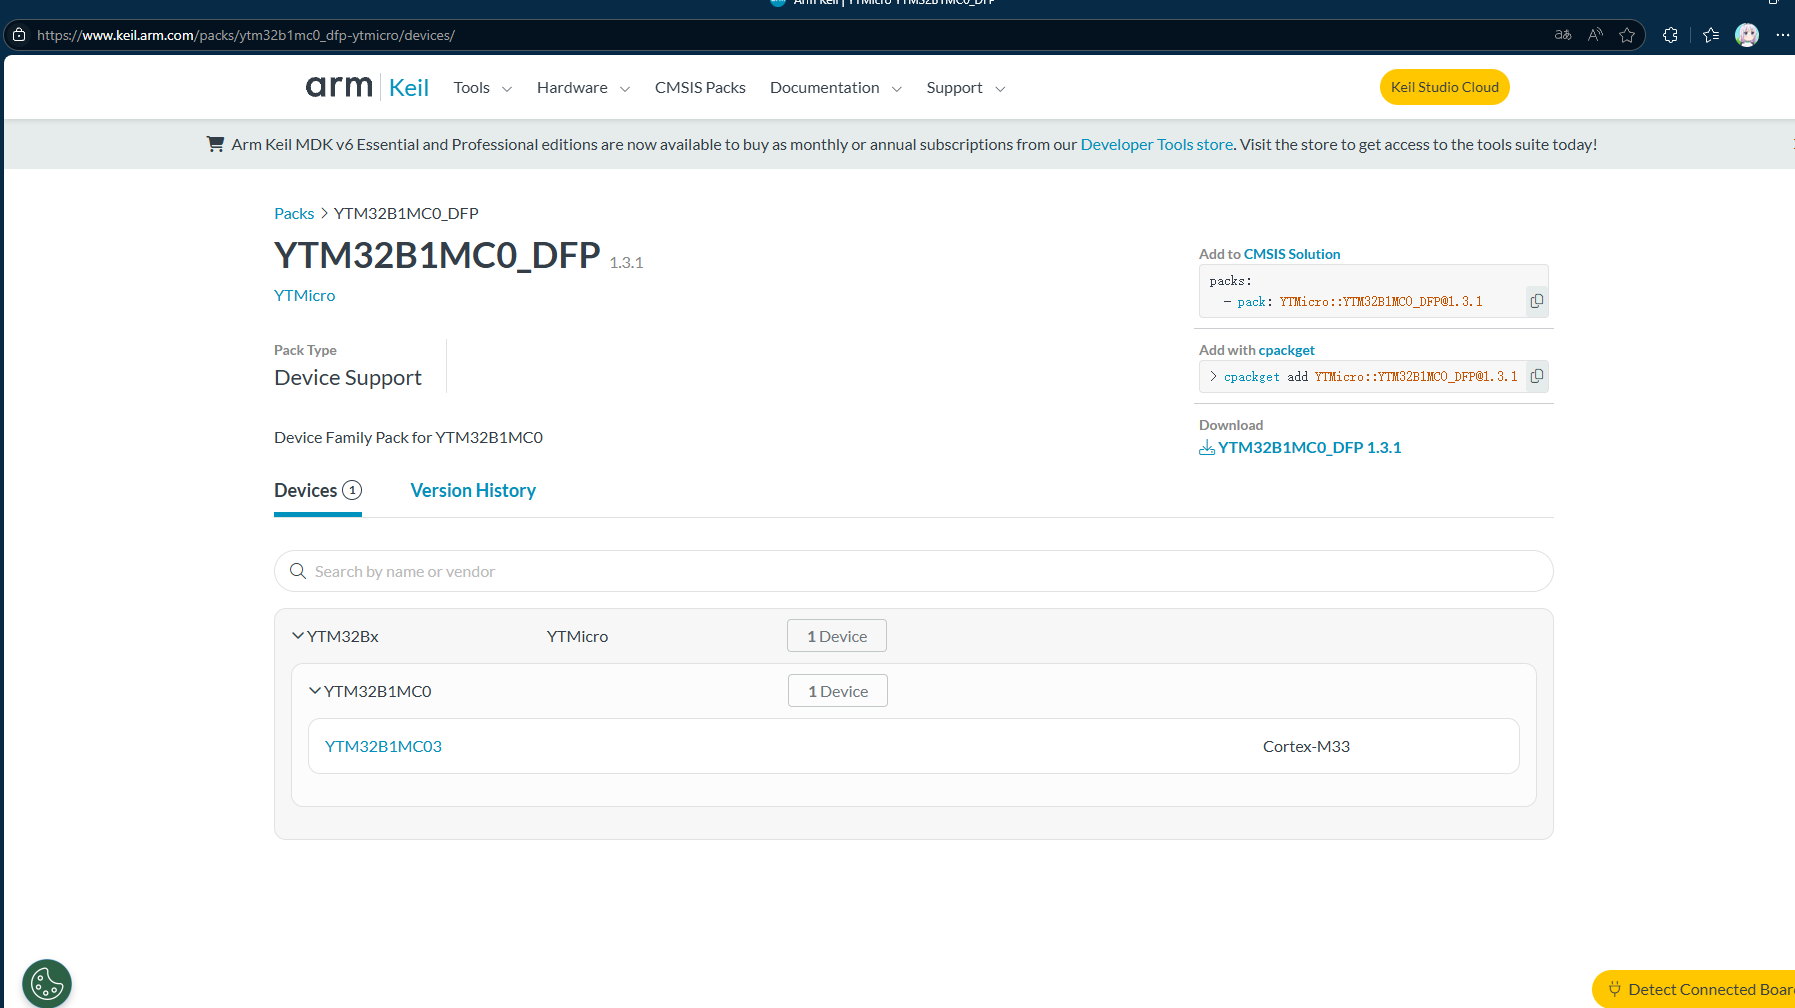Viewport: 1795px width, 1008px height.
Task: Open the cpackget link
Action: tap(1286, 350)
